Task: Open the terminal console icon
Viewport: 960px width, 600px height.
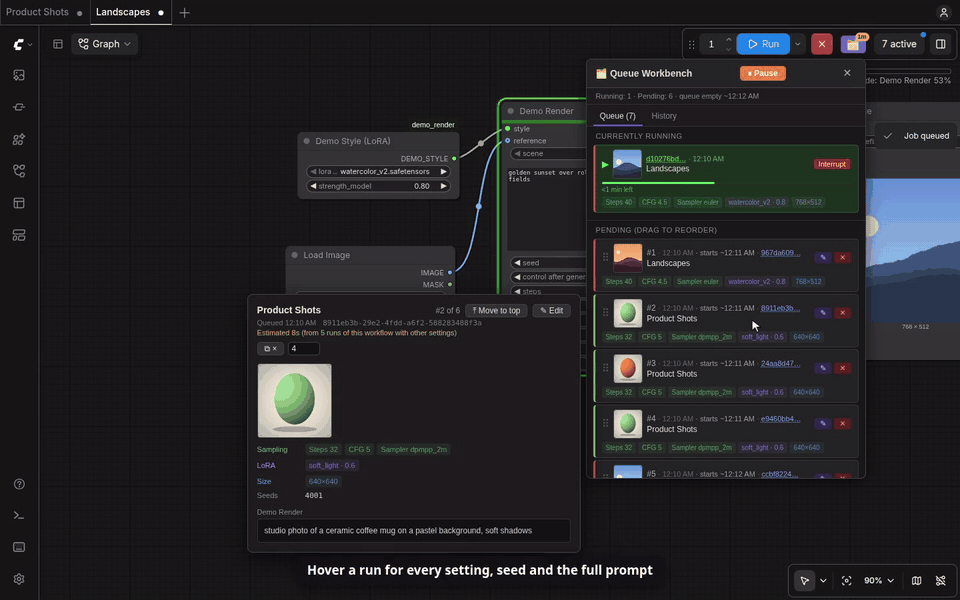Action: [19, 516]
